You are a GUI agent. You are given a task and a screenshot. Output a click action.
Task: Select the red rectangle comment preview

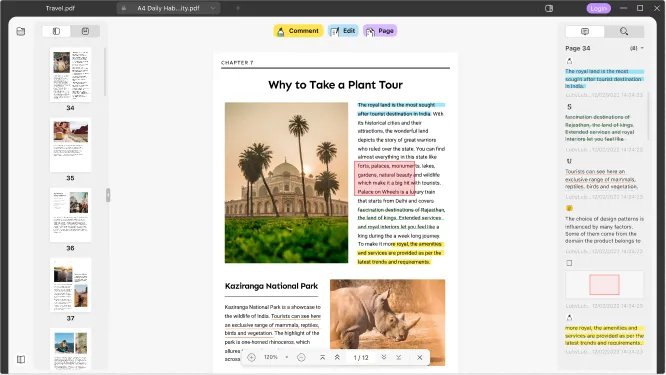604,285
